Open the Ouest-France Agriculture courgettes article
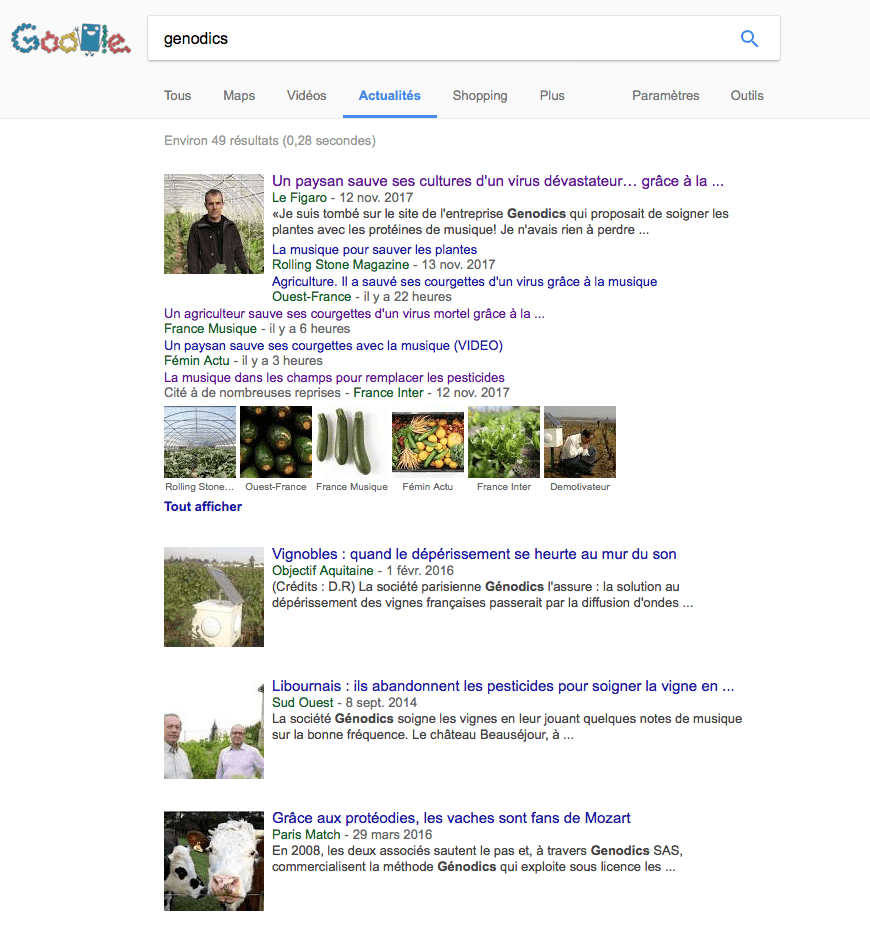The image size is (870, 928). pos(464,281)
